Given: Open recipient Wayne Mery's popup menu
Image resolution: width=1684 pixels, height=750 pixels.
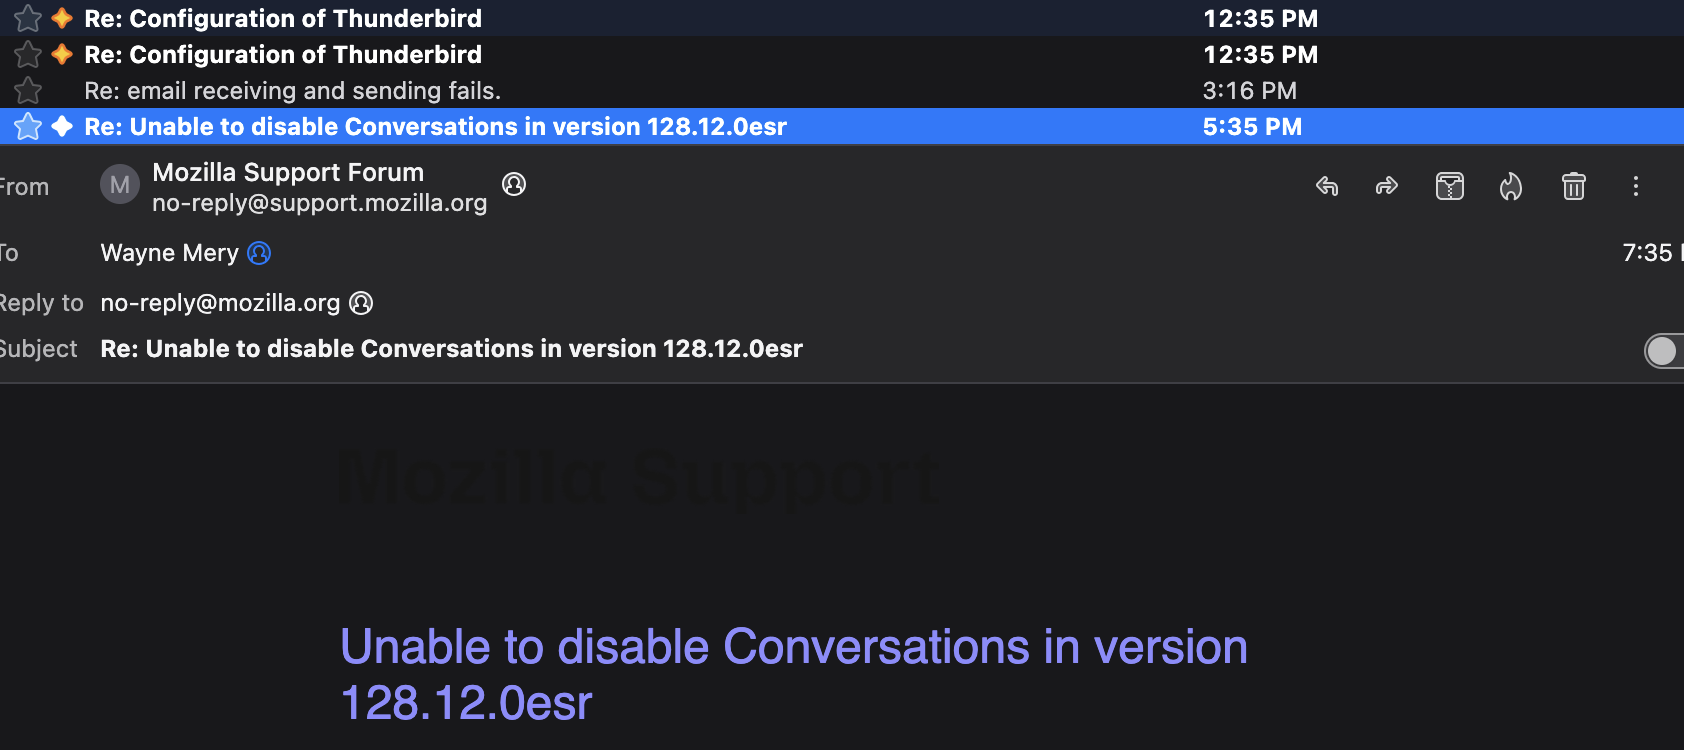Looking at the screenshot, I should (x=169, y=253).
